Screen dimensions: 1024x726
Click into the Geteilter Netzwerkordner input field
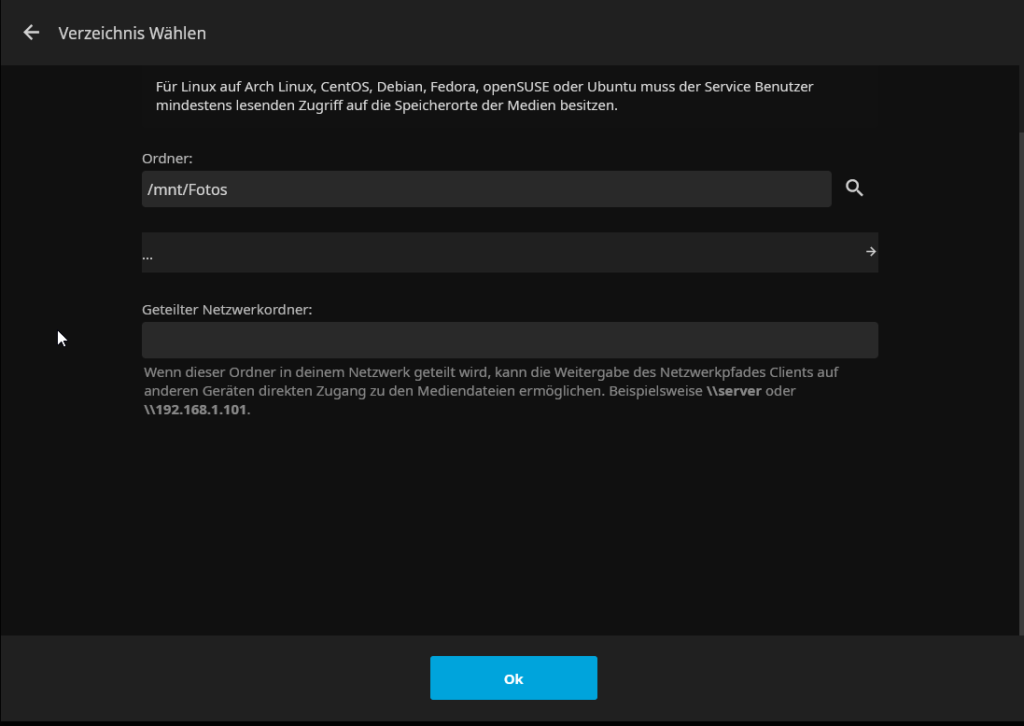click(510, 340)
